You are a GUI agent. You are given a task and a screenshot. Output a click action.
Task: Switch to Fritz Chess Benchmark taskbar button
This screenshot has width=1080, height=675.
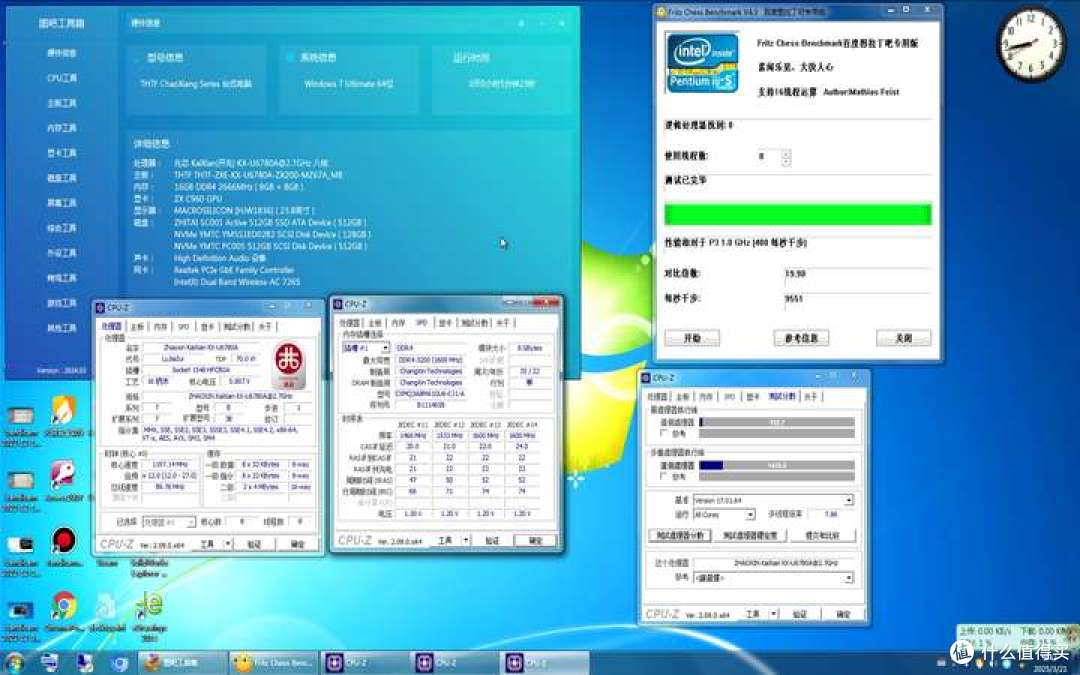tap(273, 663)
